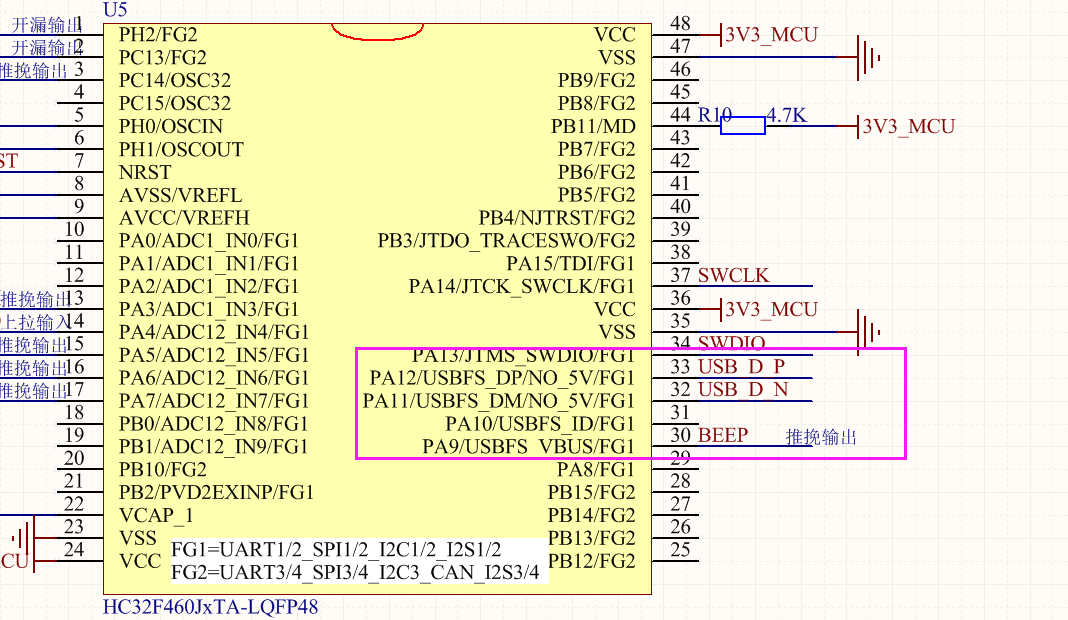Click pin name PB0/ADC12_IN8/FG1
The height and width of the screenshot is (620, 1068).
coord(214,424)
